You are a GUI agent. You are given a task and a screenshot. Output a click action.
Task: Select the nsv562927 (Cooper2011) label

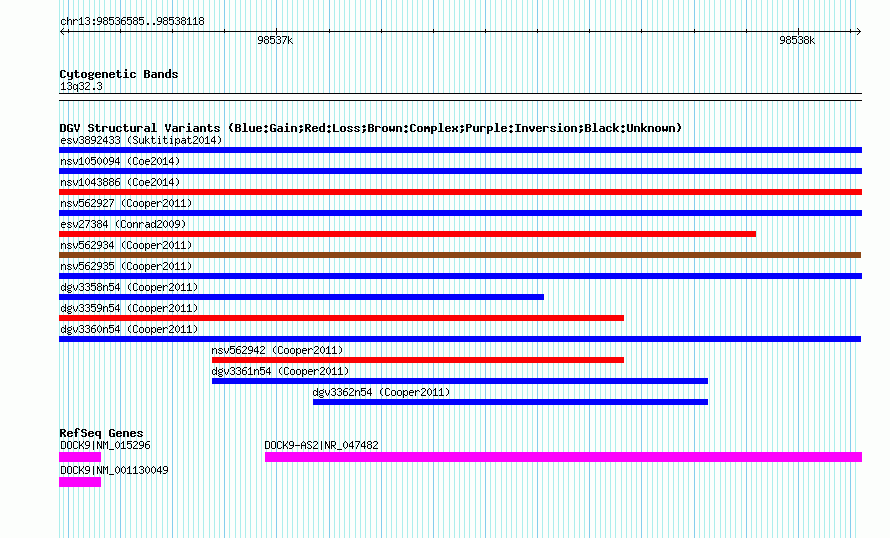[126, 203]
